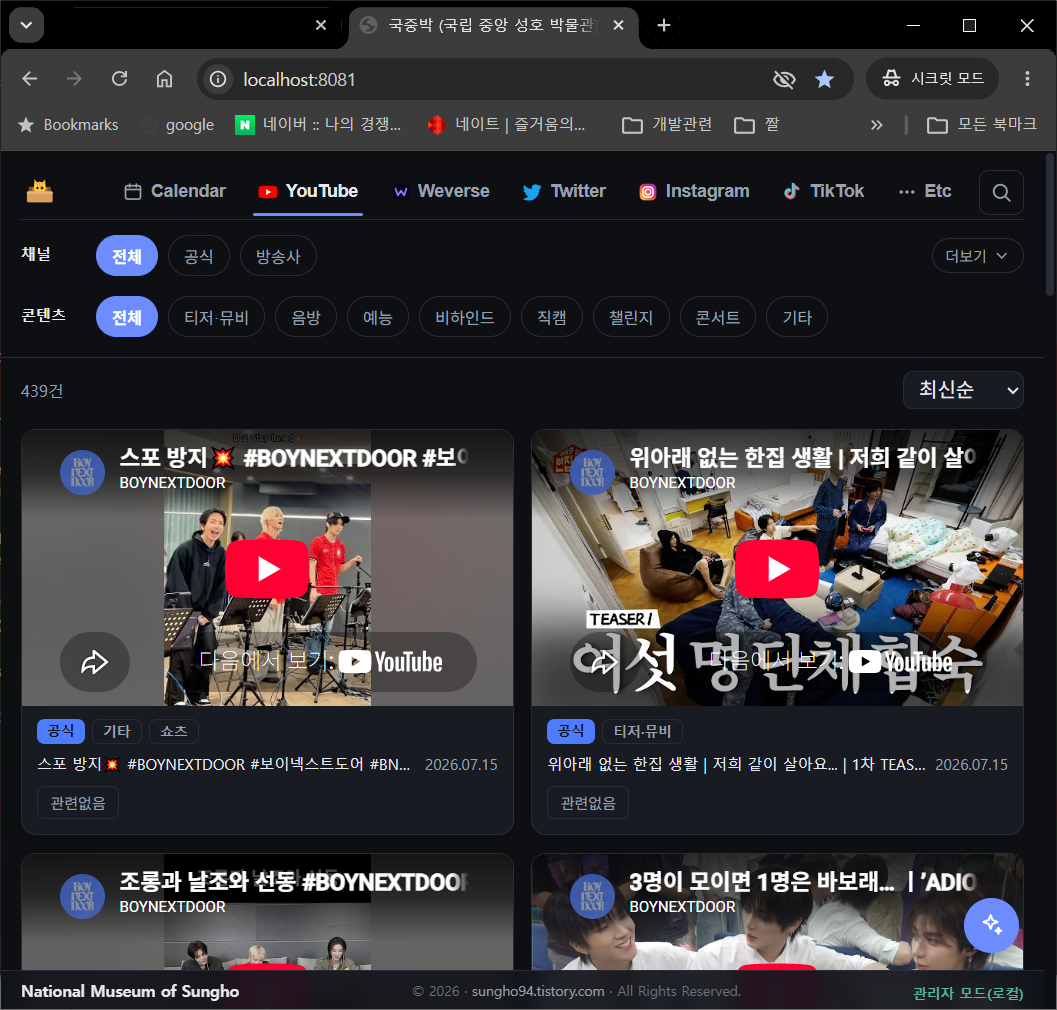Open the search magnifier in the site header
Screen dimensions: 1057x1010
[1001, 193]
